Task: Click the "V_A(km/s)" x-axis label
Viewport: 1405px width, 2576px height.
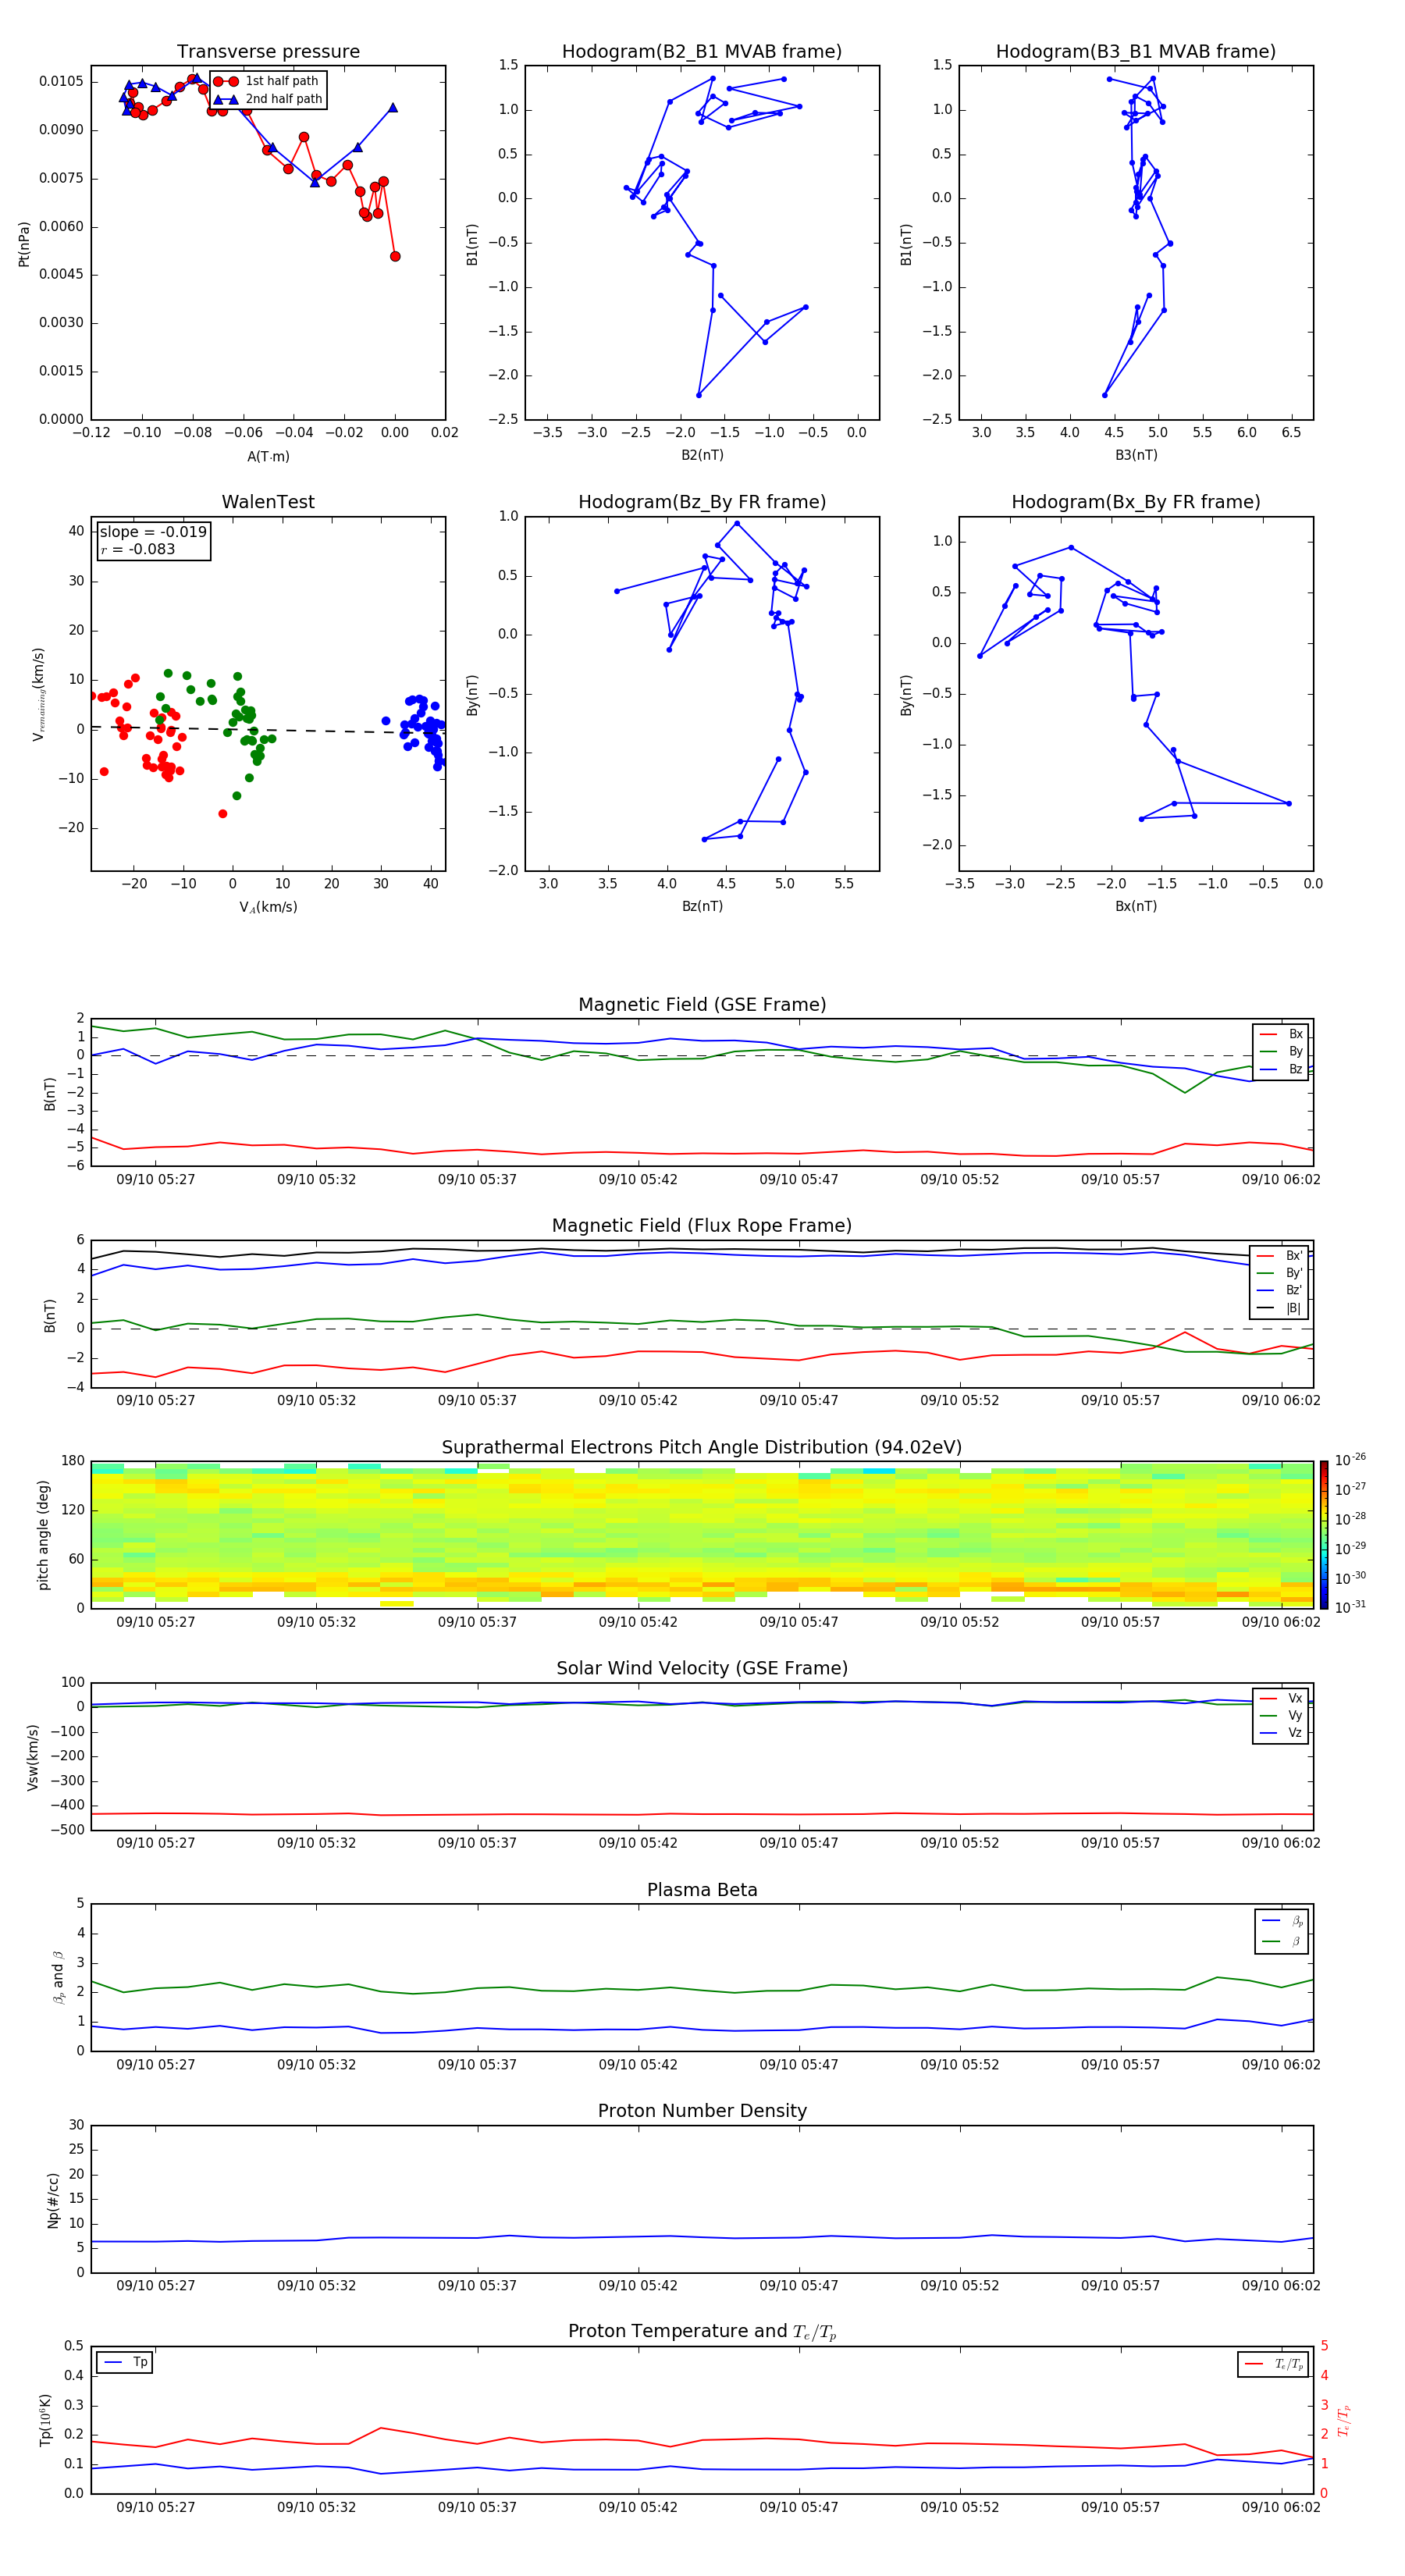Action: tap(268, 907)
